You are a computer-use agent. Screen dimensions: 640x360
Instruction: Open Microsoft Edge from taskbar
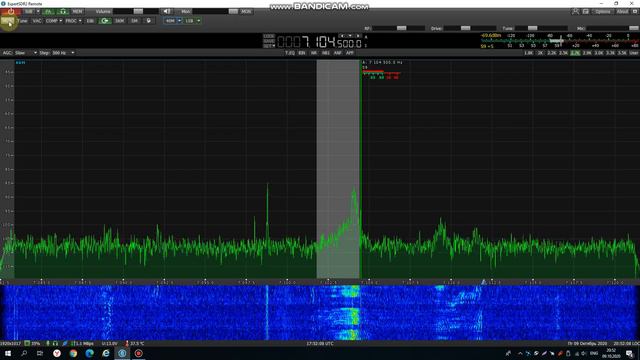click(89, 353)
